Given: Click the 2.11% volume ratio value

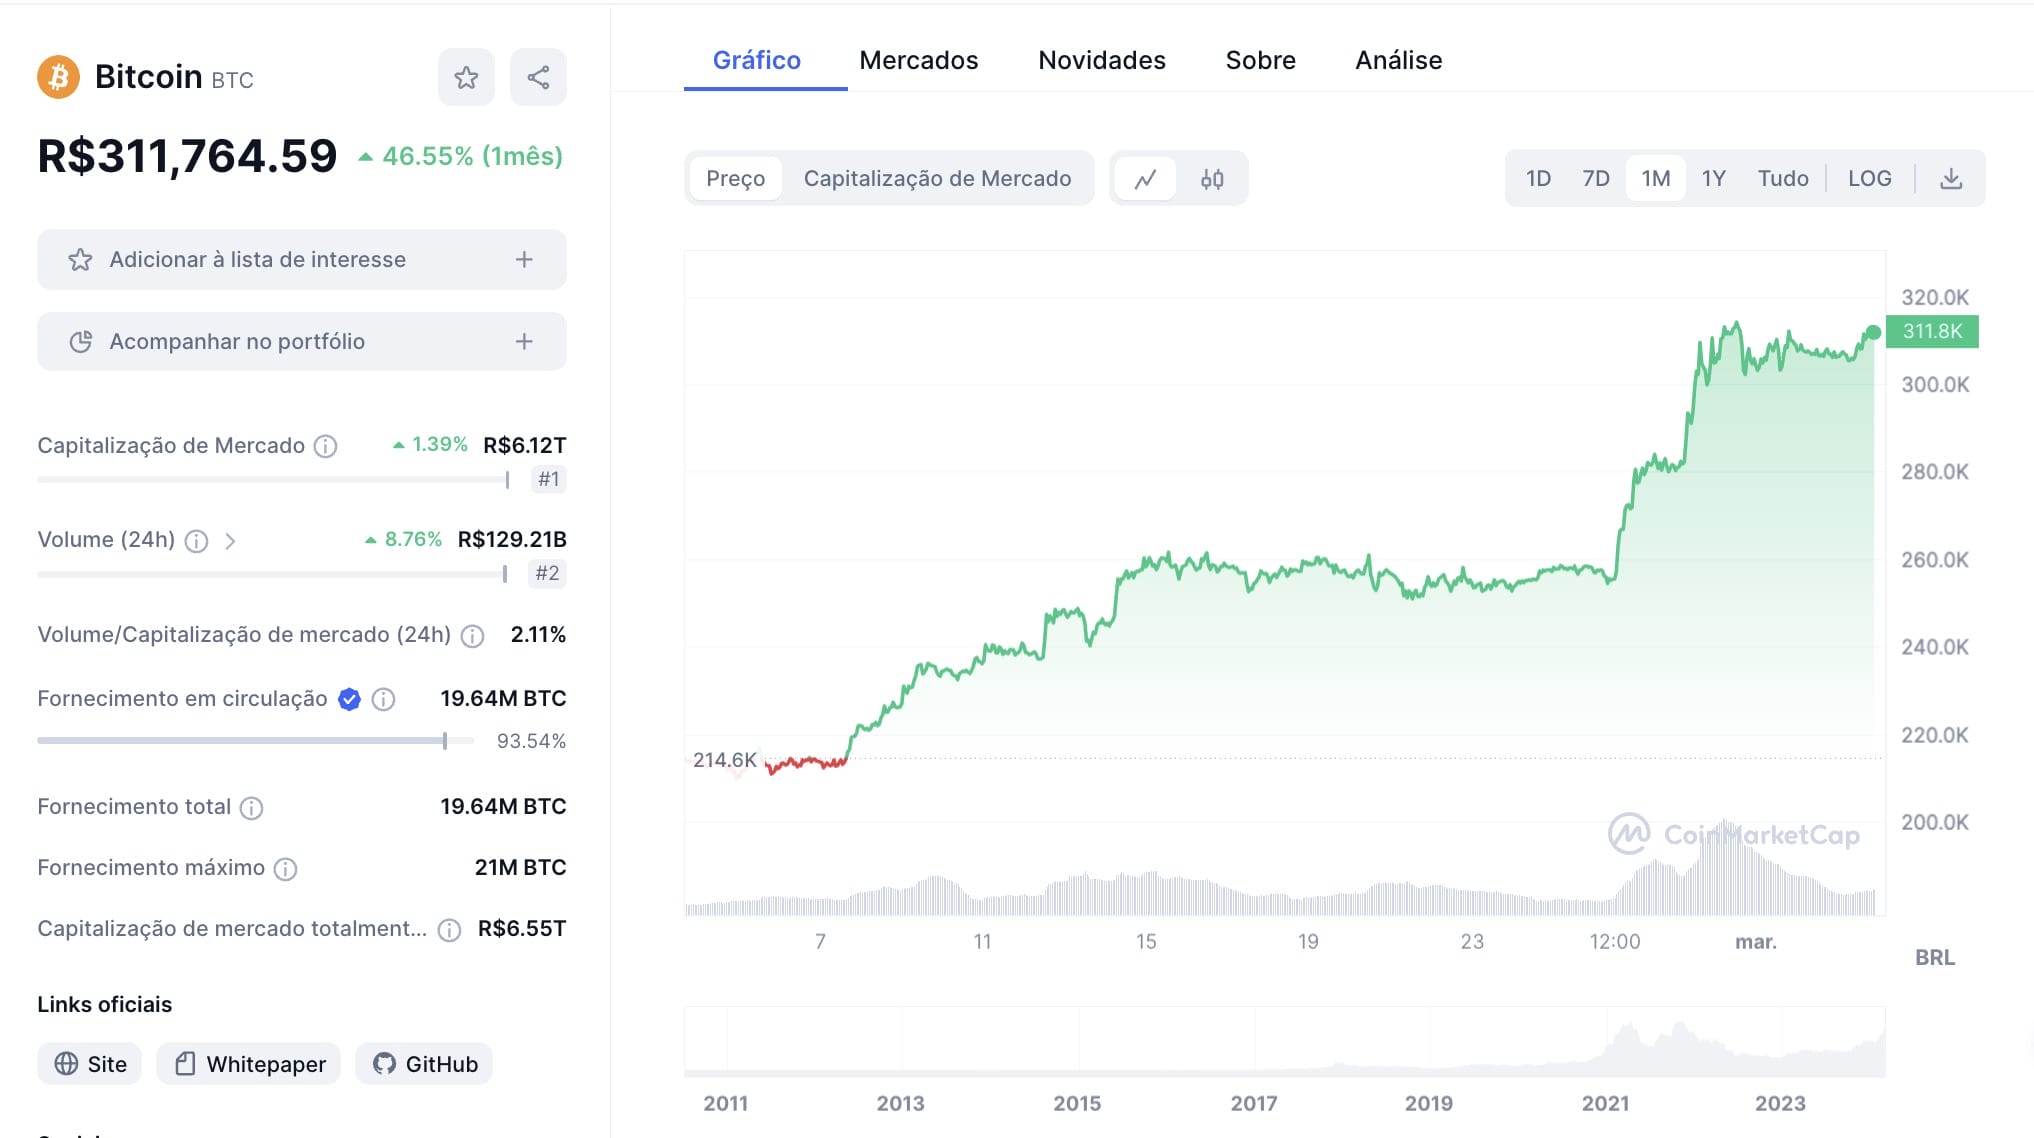Looking at the screenshot, I should pyautogui.click(x=538, y=634).
